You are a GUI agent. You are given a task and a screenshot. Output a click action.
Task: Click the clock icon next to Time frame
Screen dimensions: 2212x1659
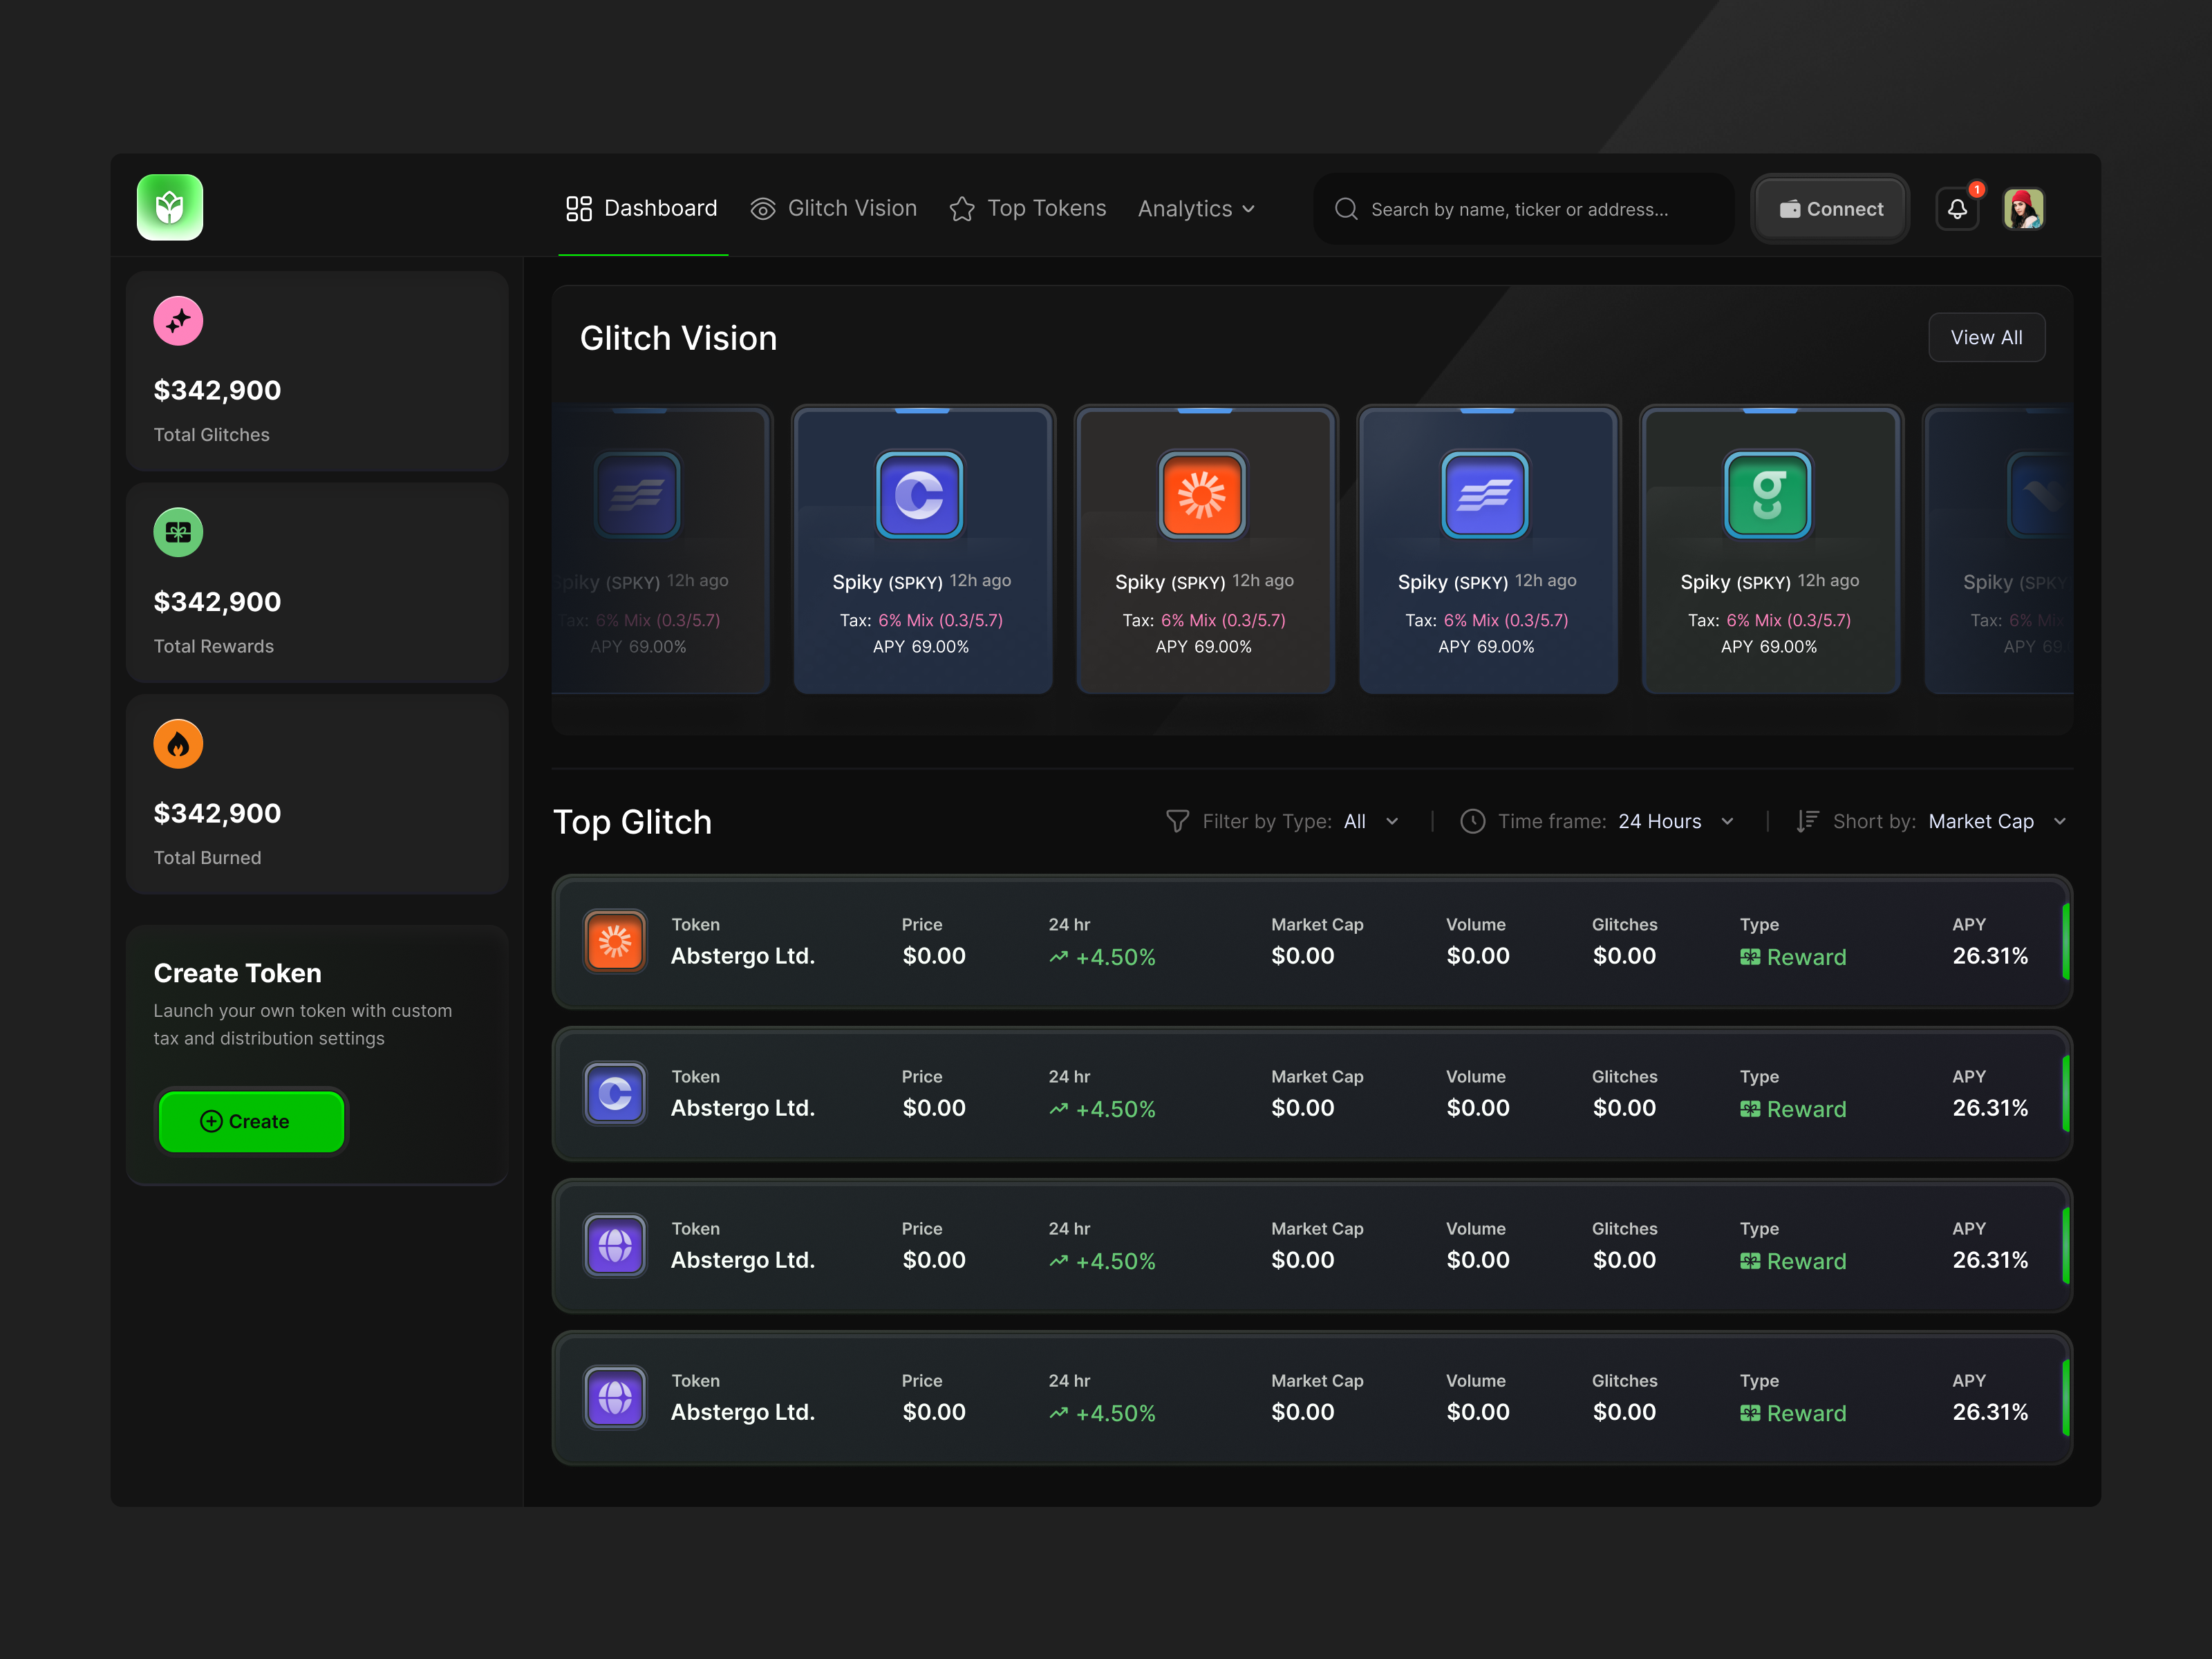pos(1472,821)
